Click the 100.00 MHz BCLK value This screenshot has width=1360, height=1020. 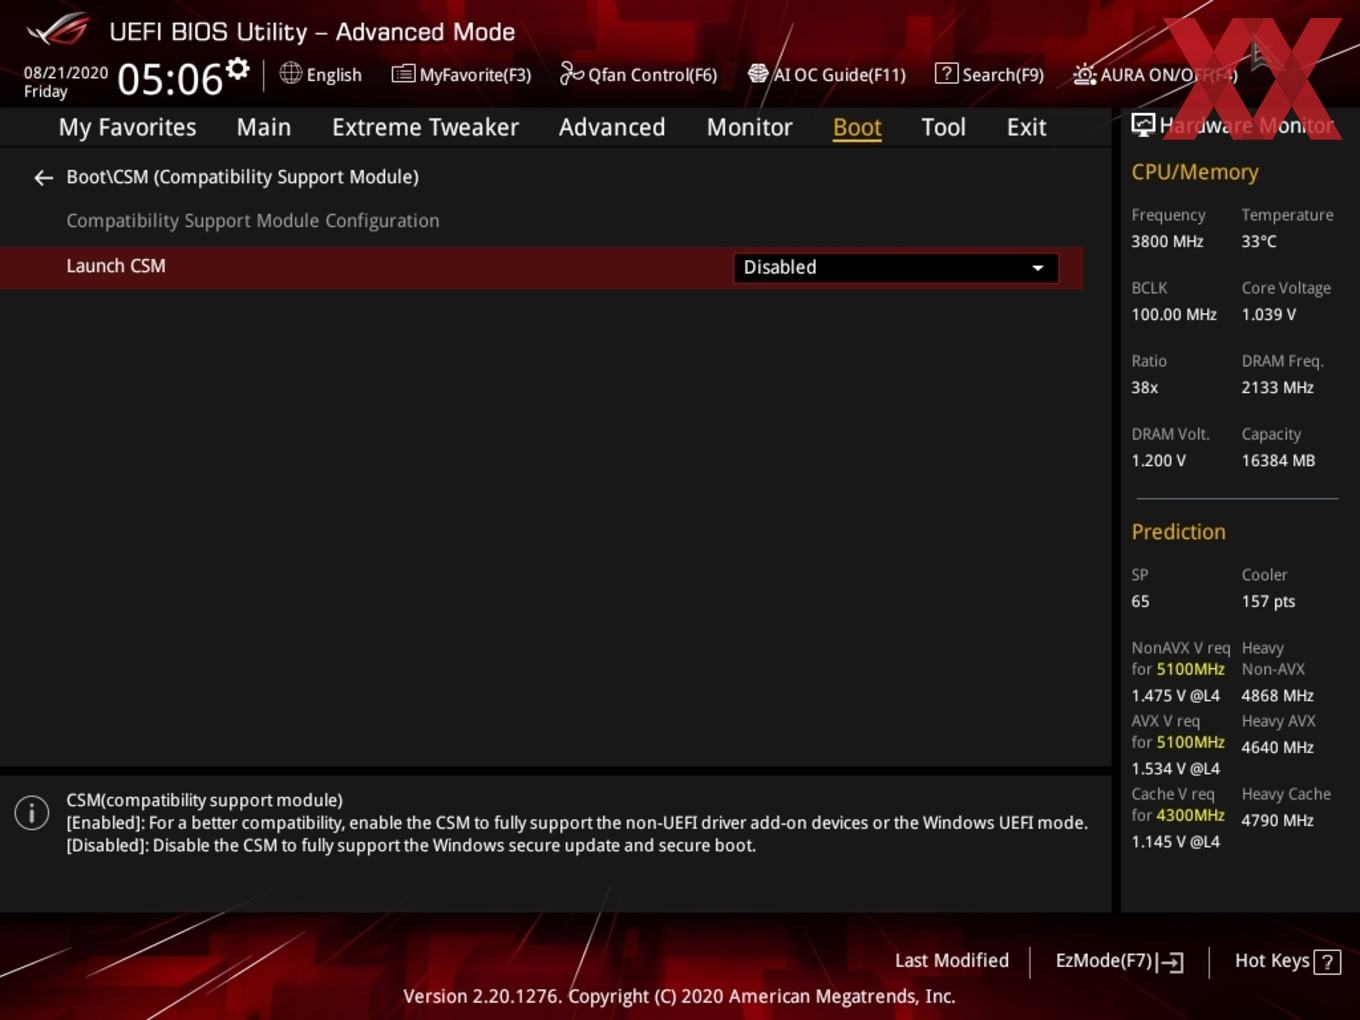(x=1174, y=314)
